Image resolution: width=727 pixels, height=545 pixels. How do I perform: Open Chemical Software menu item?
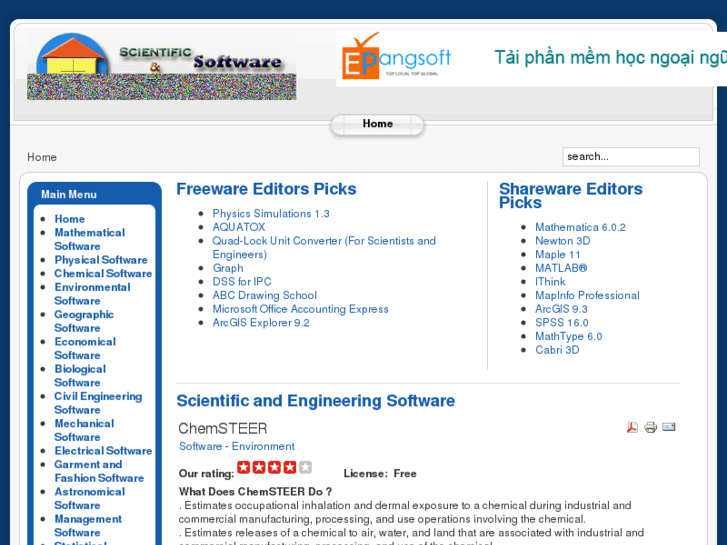(103, 274)
